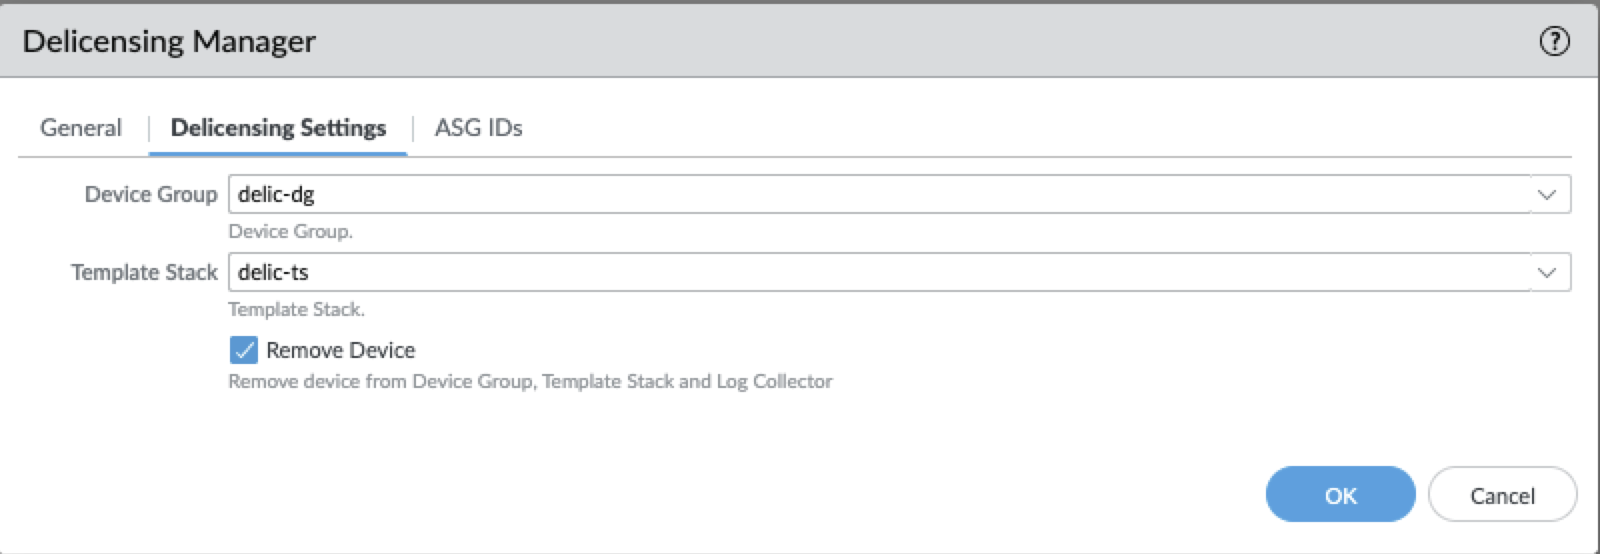Click the separator between General and Delicensing Settings

pos(148,128)
